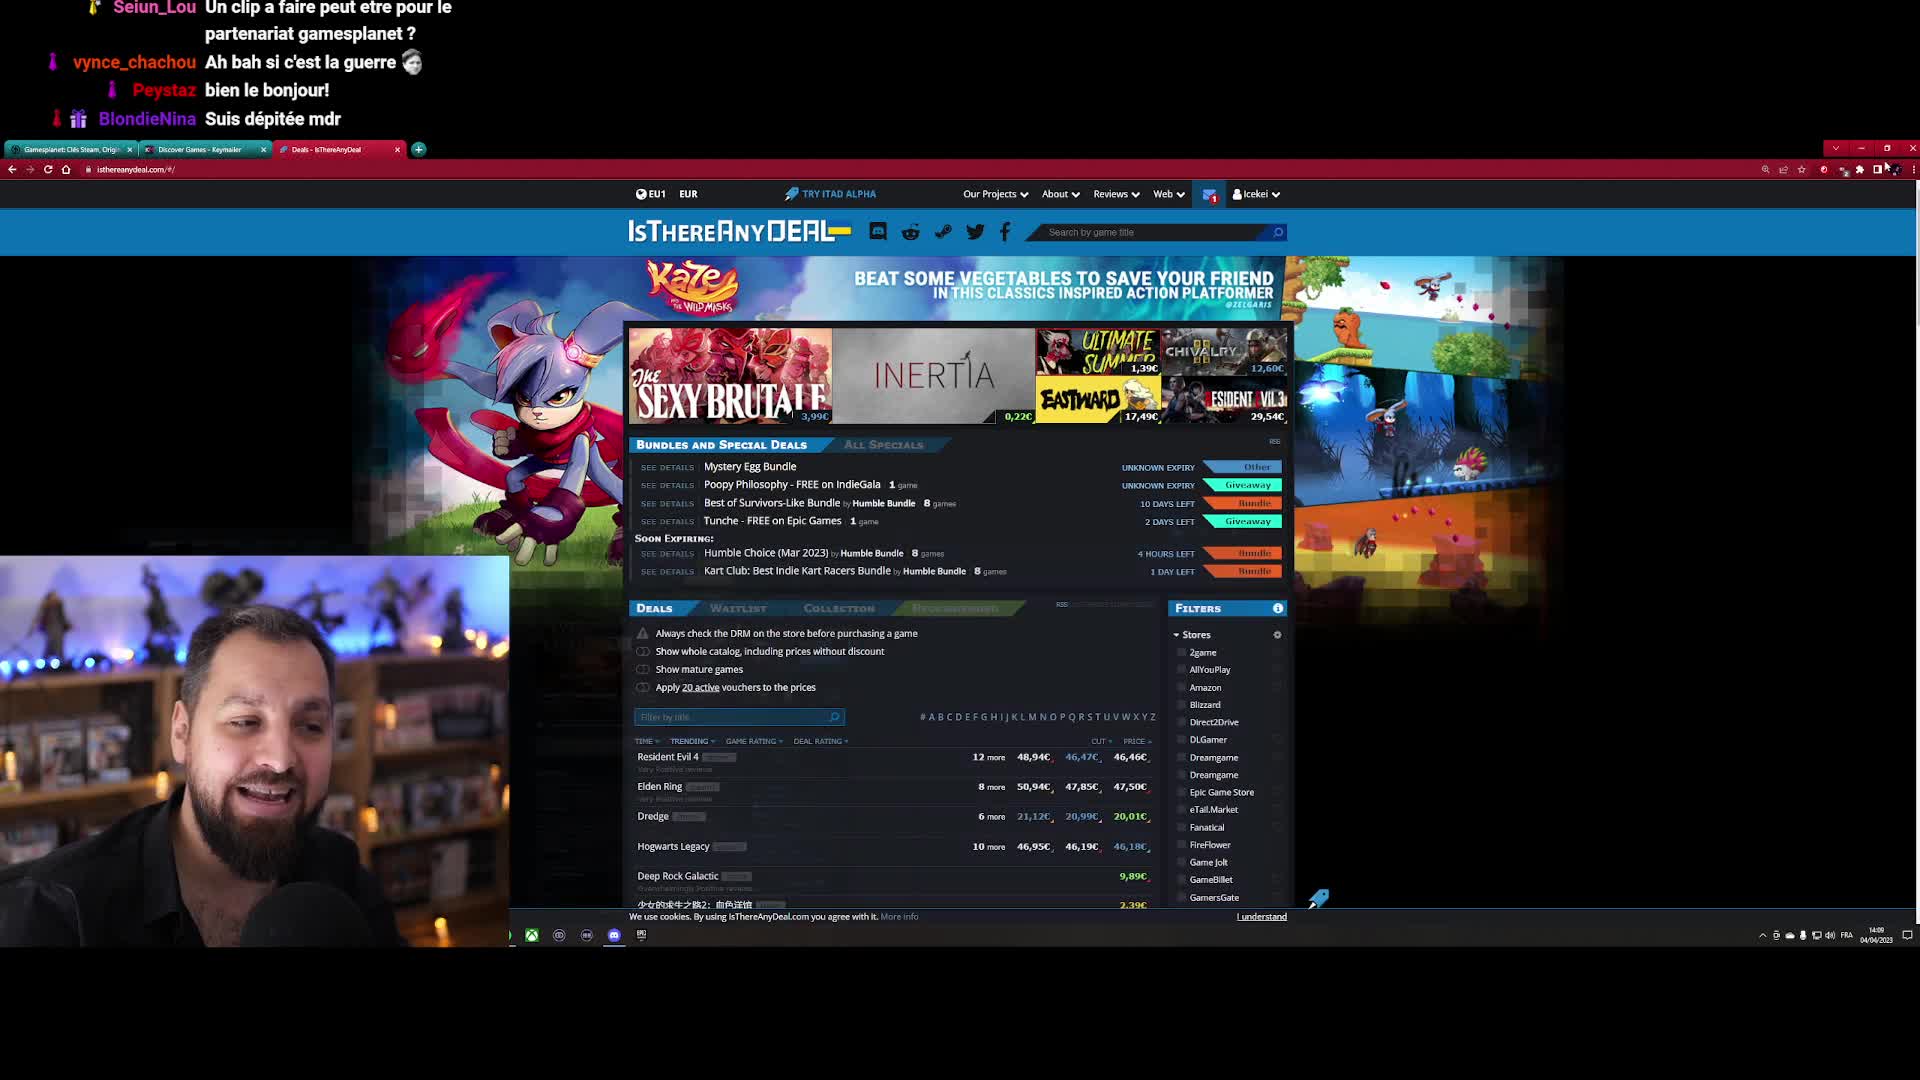
Task: Open the Icekei account dropdown
Action: click(x=1256, y=194)
